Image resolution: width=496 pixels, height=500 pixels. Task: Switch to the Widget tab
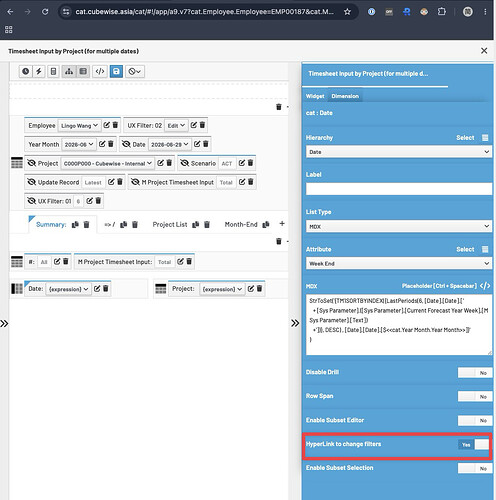315,96
